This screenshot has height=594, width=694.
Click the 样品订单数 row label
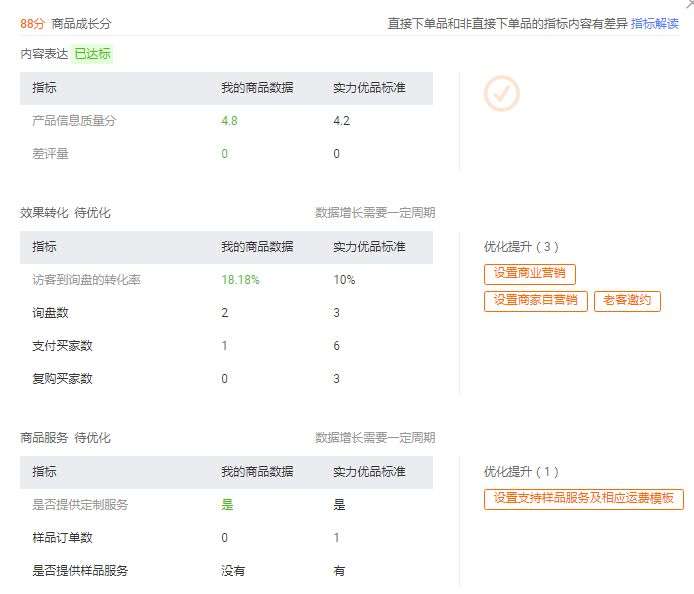coord(62,538)
